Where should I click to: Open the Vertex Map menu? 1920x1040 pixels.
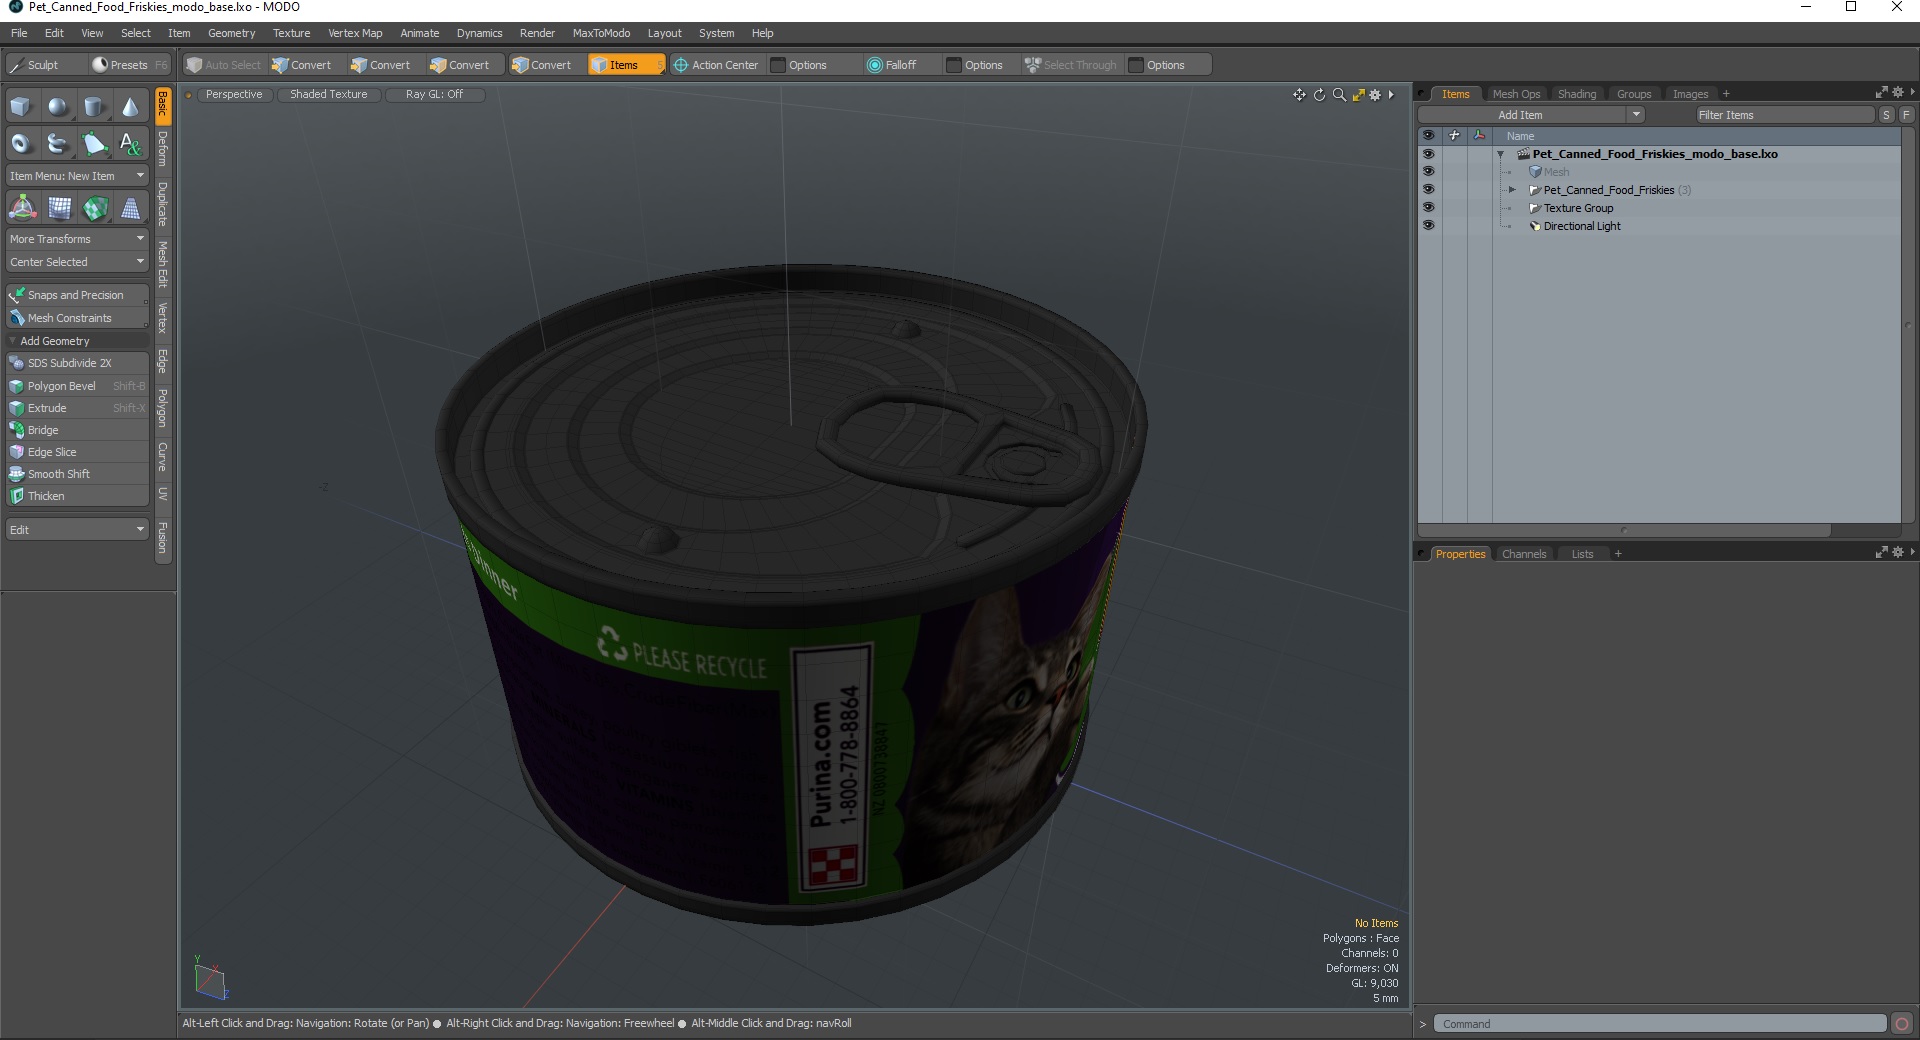click(355, 33)
